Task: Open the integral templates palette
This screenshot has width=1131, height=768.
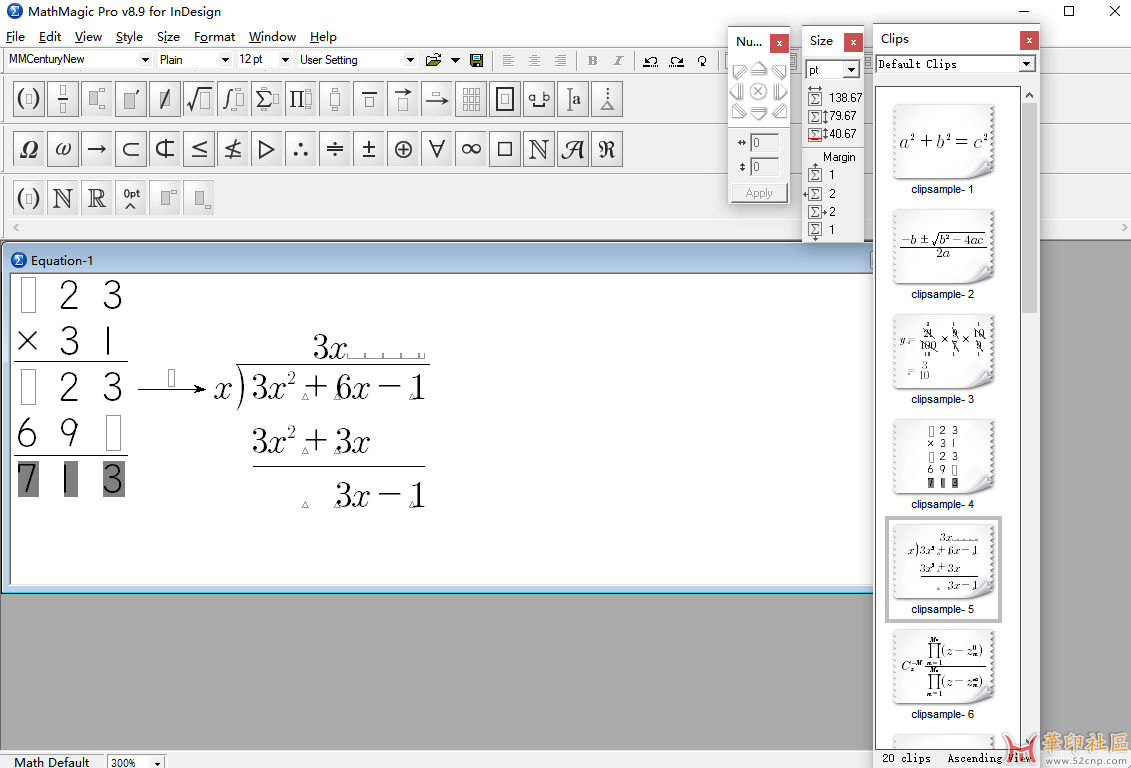Action: pos(232,99)
